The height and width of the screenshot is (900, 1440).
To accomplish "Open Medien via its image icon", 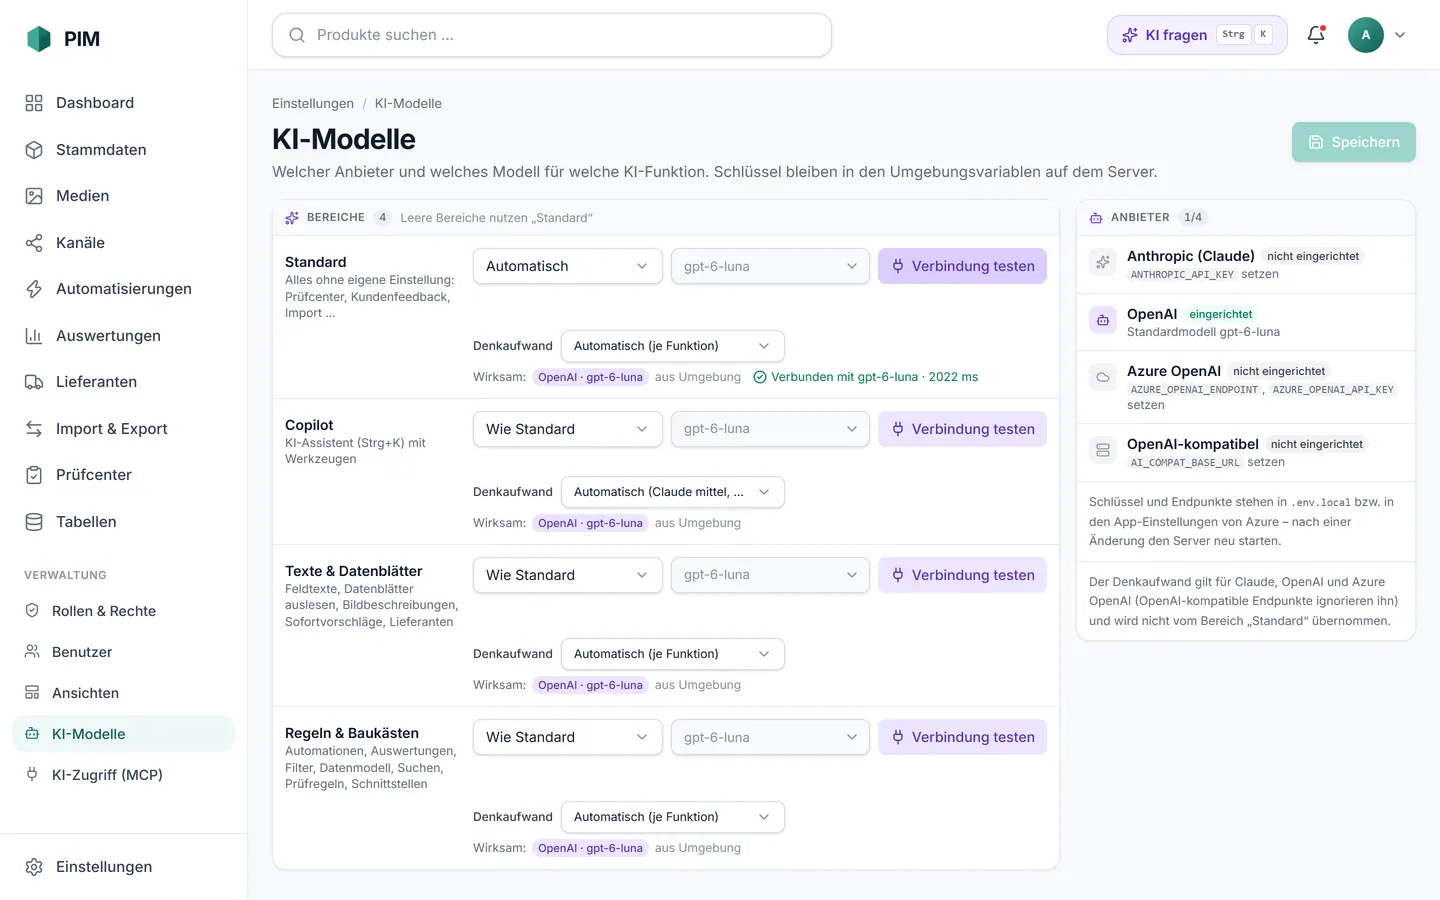I will tap(34, 196).
